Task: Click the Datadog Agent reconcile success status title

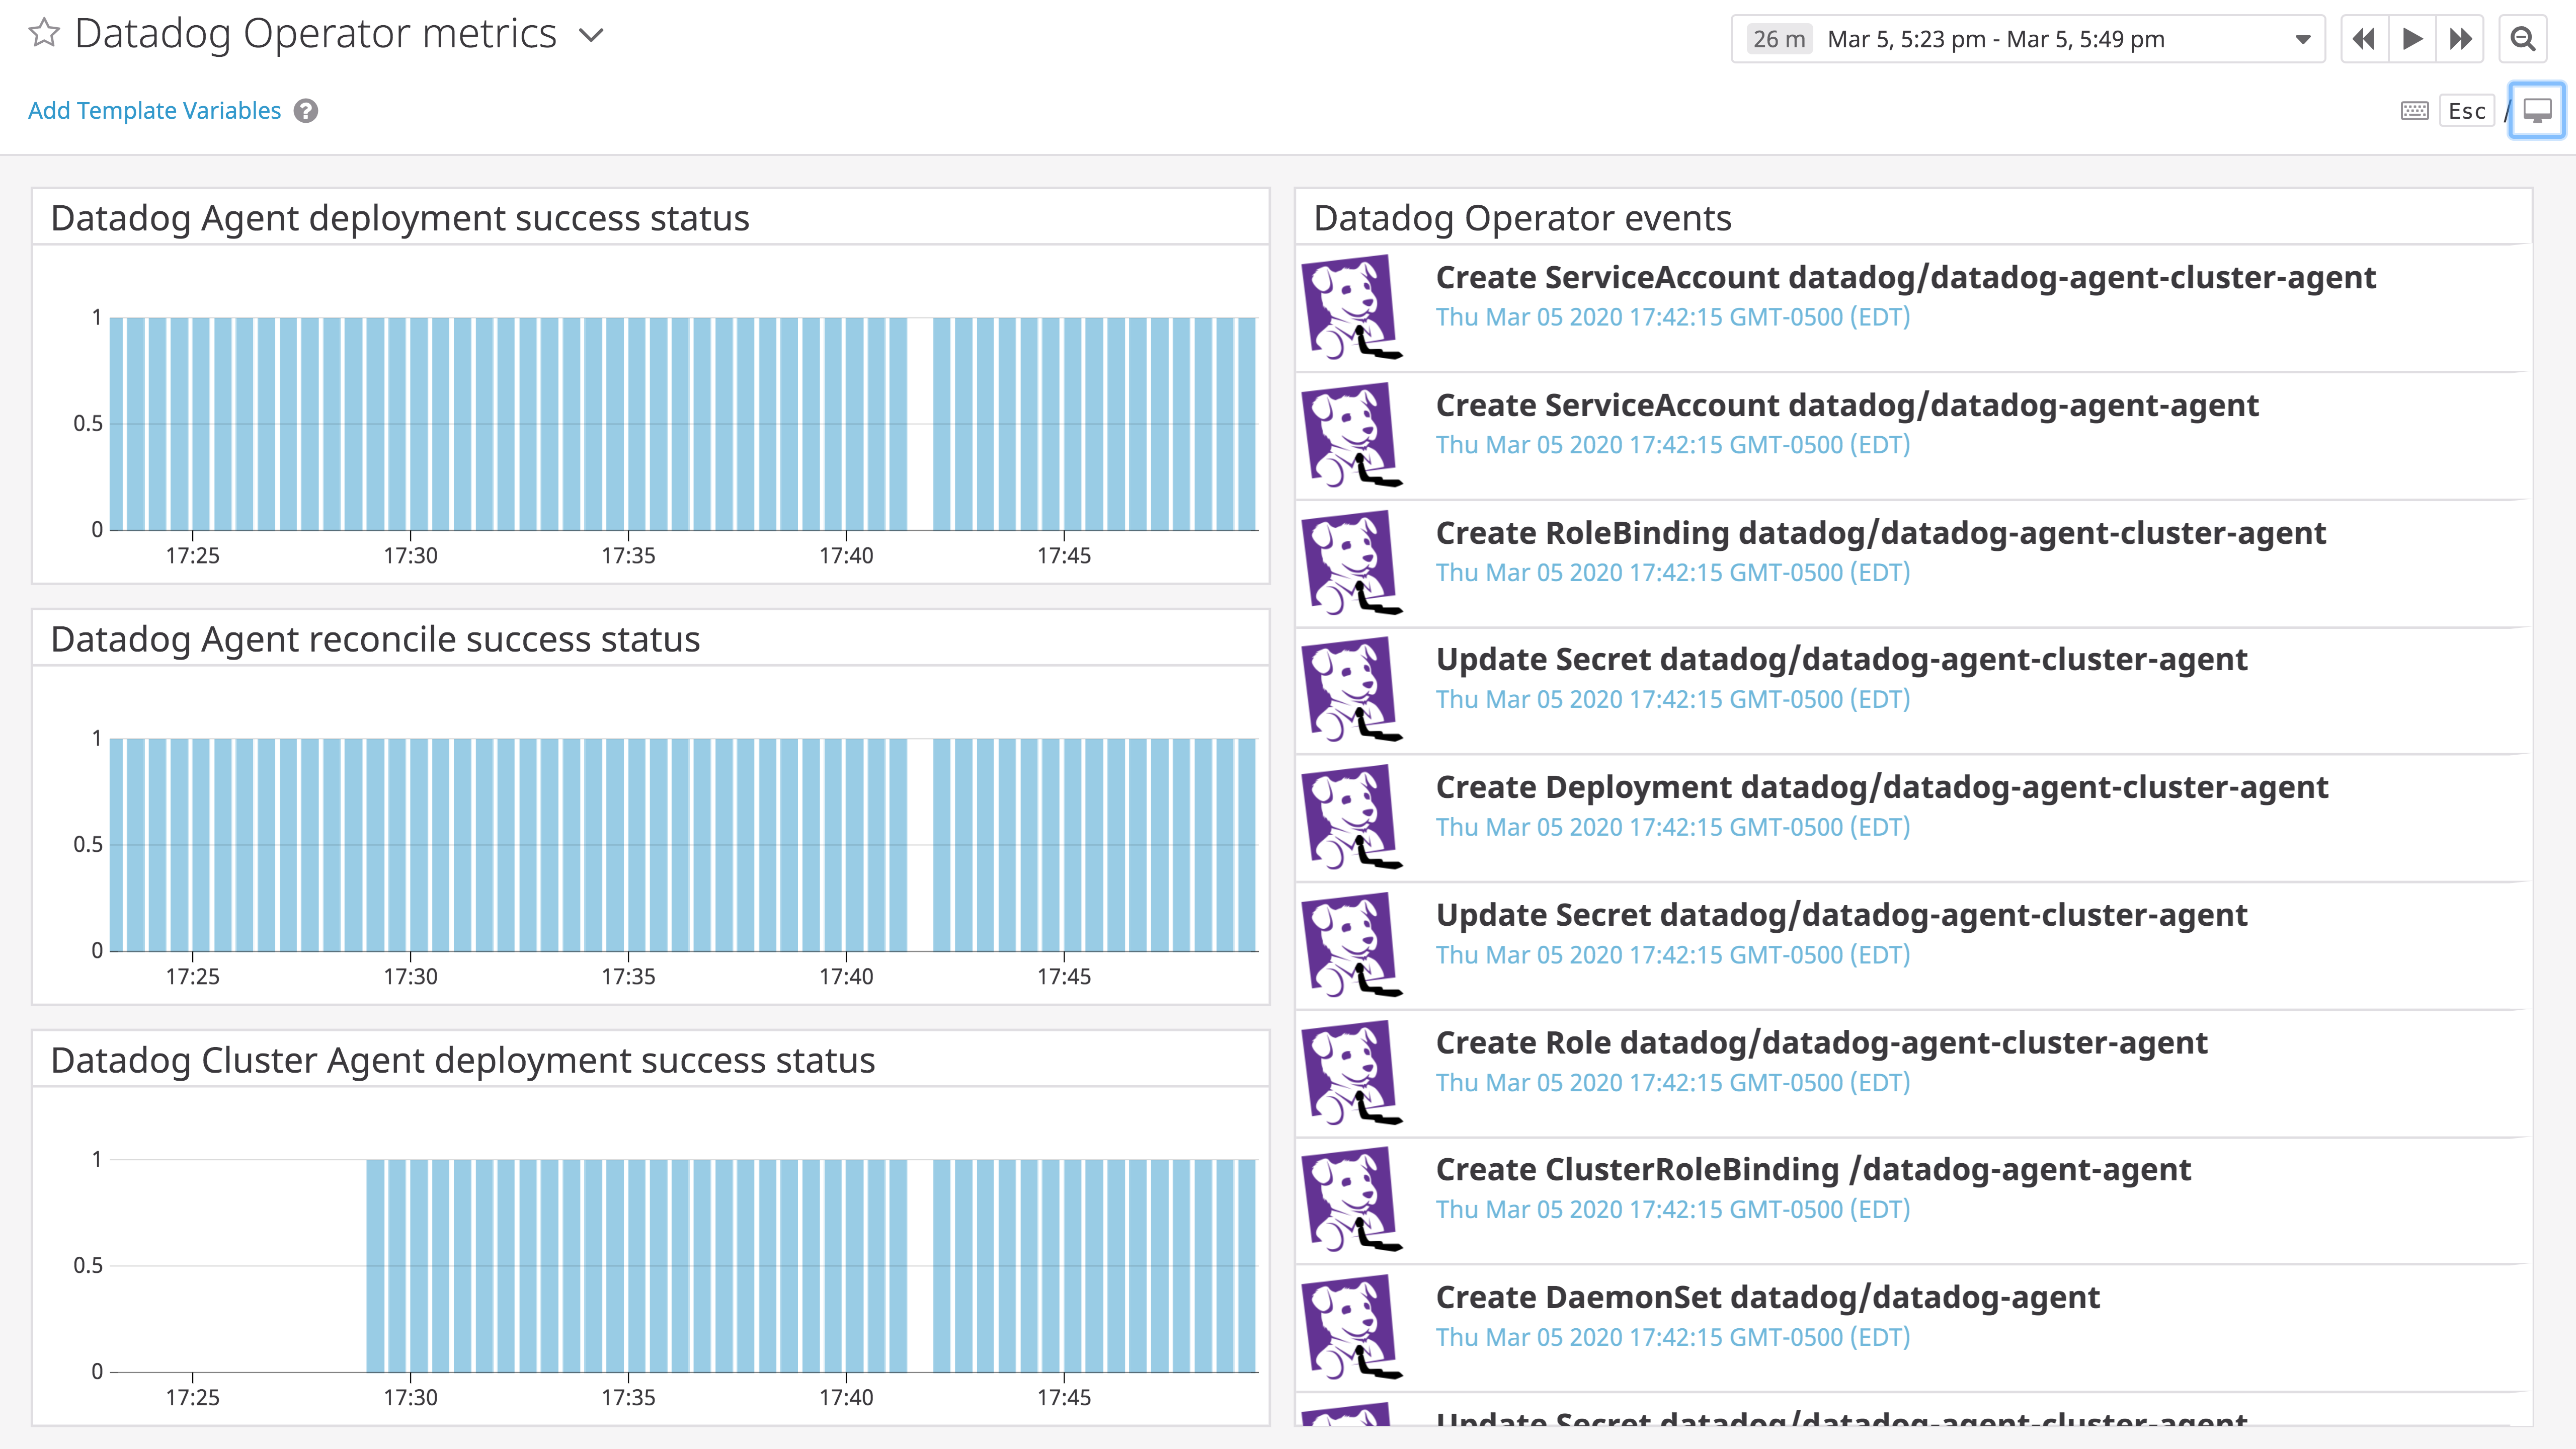Action: (x=375, y=639)
